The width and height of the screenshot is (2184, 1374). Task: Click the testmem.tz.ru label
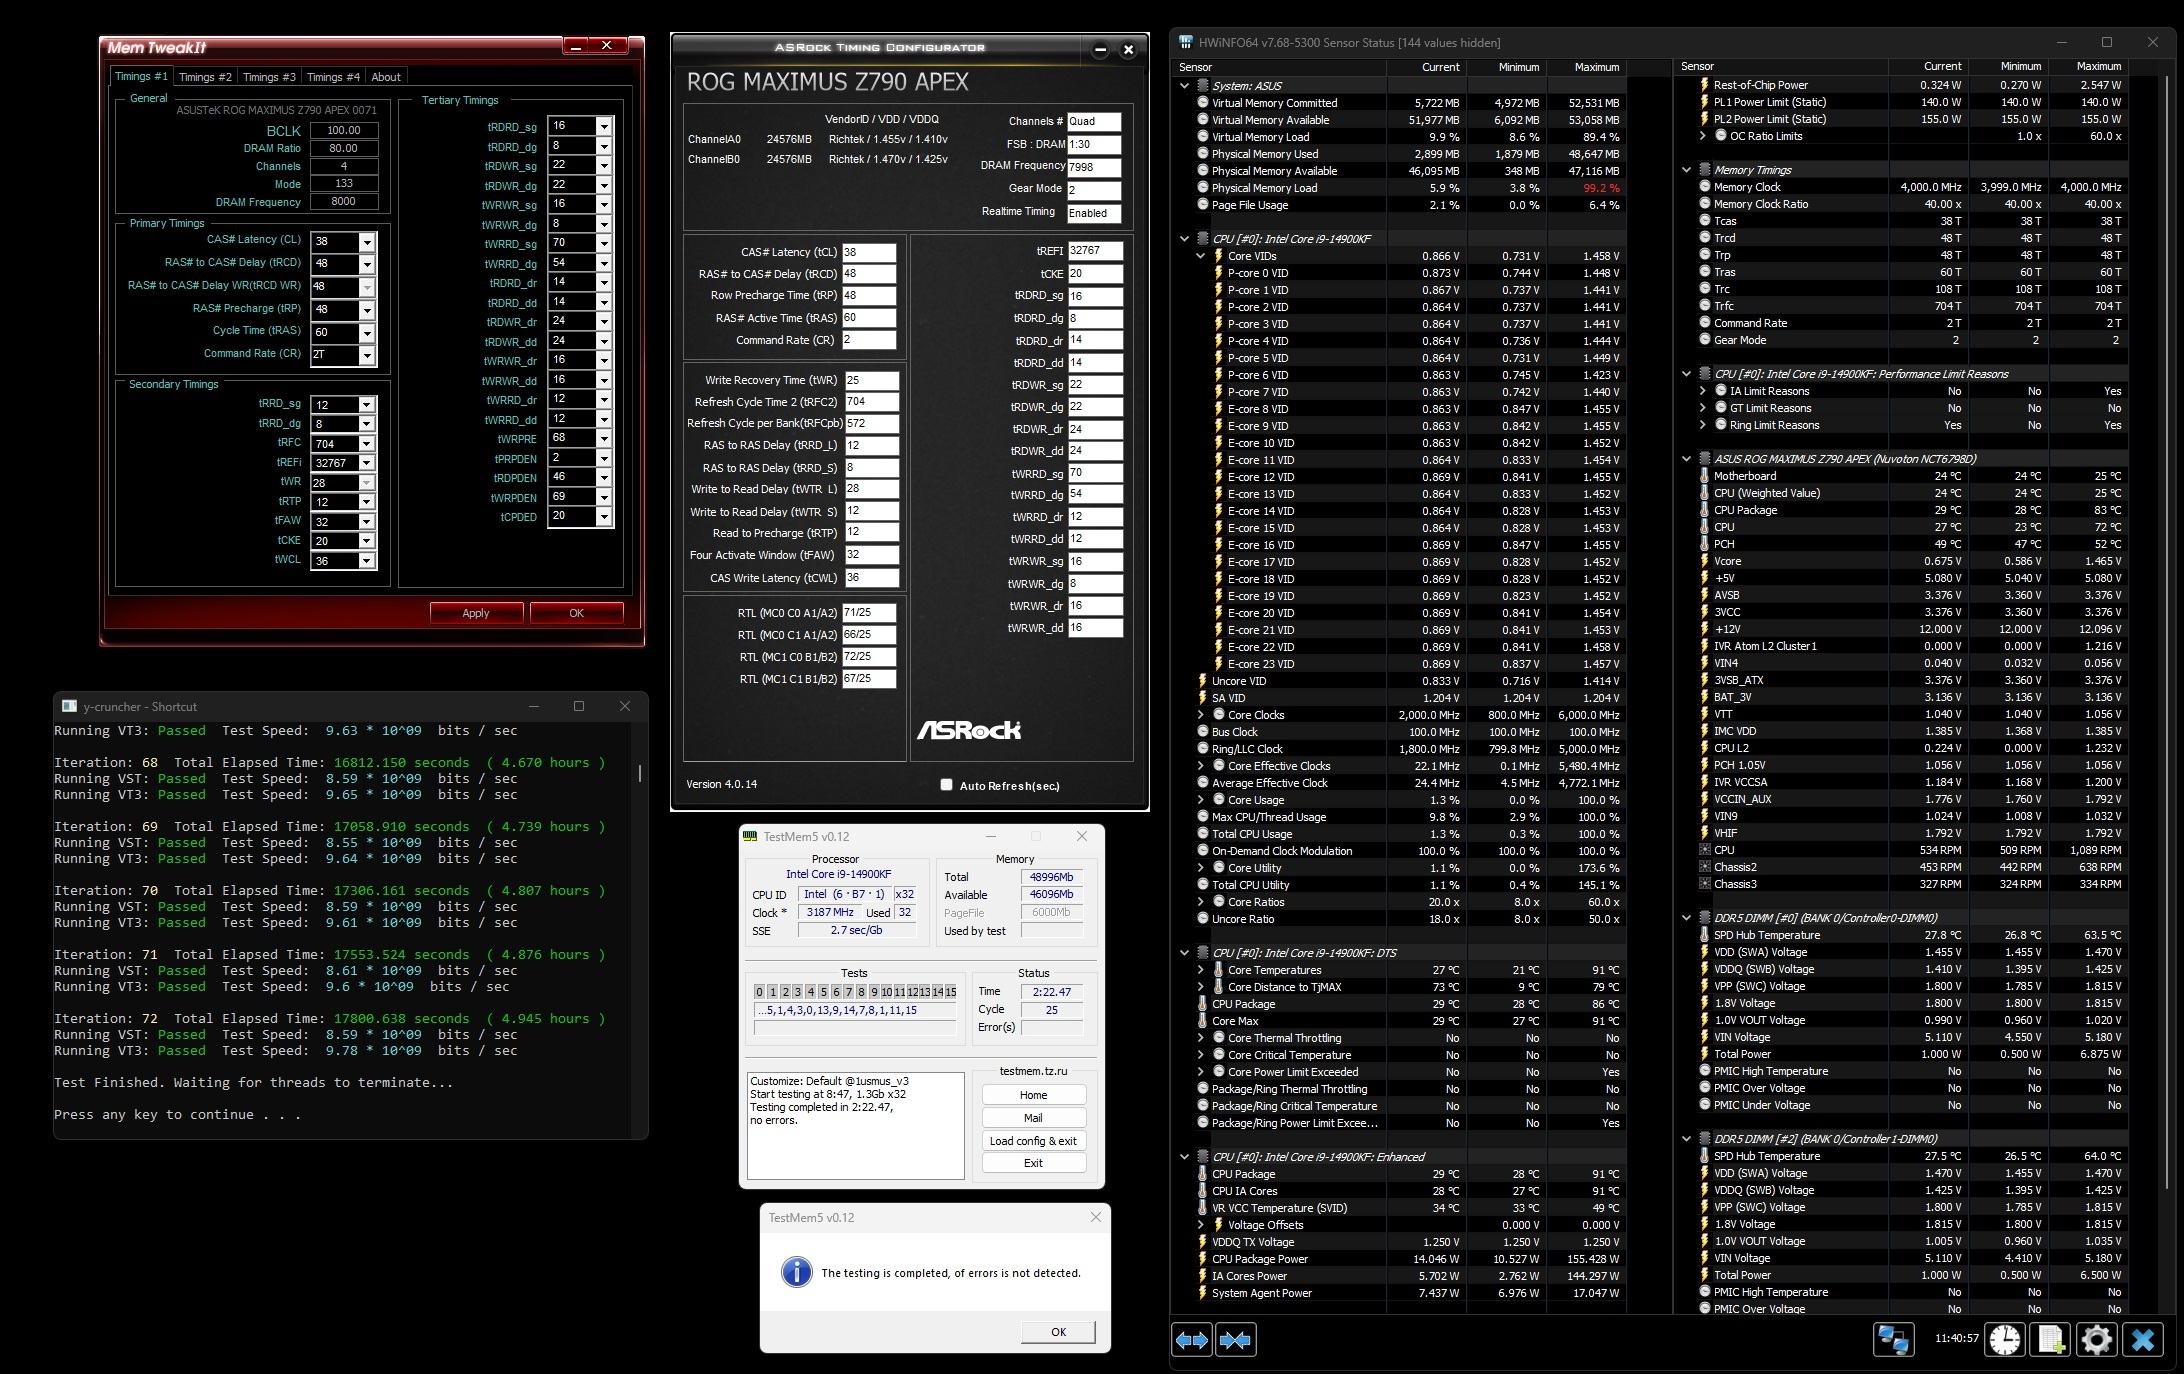pos(1033,1071)
